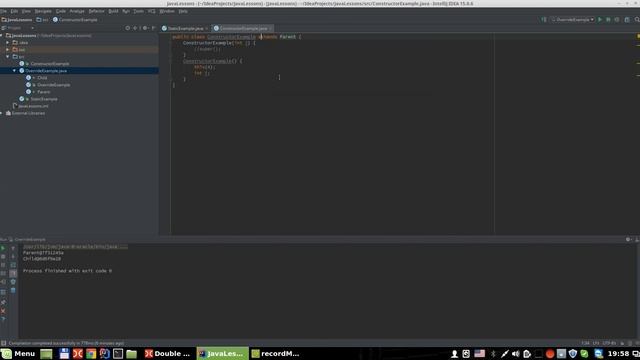The width and height of the screenshot is (640, 360).
Task: Select ConstructorExample.java editor tab
Action: 243,29
